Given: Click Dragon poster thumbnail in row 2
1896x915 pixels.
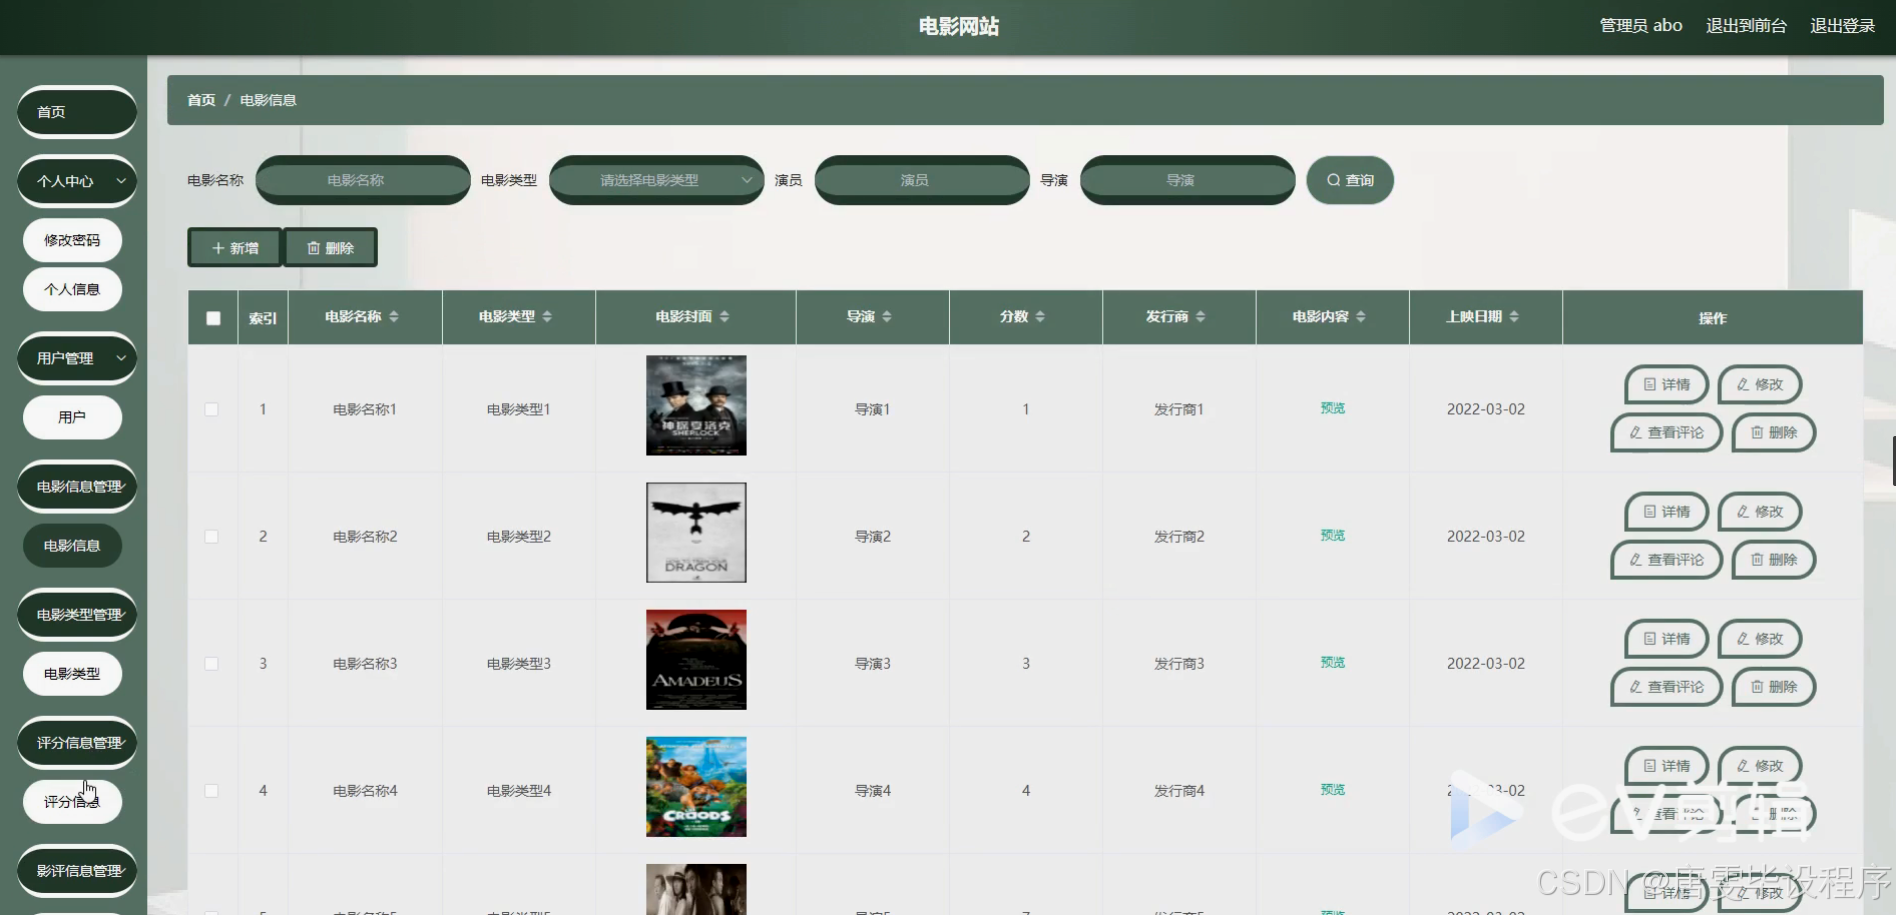Looking at the screenshot, I should pos(696,532).
